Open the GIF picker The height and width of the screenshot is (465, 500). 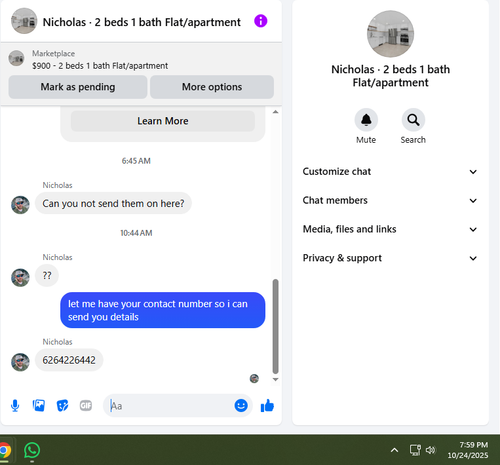[86, 405]
